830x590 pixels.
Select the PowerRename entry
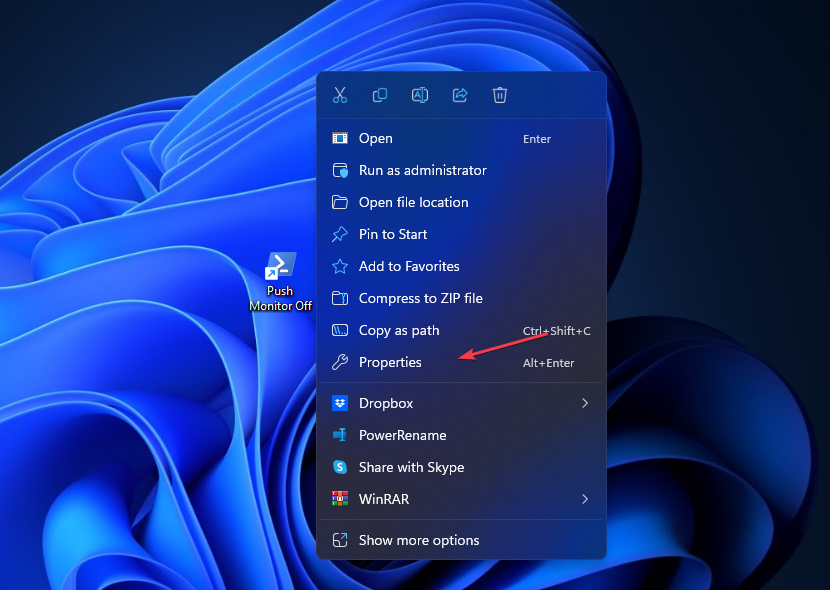(462, 435)
